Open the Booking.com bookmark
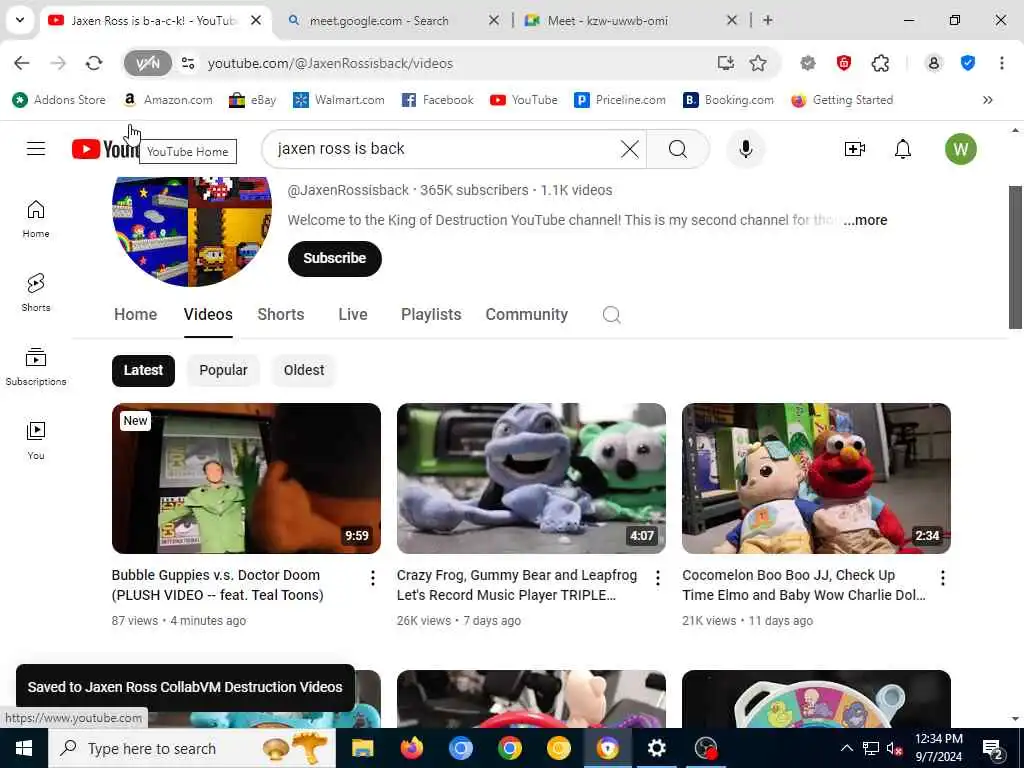1024x768 pixels. click(x=728, y=100)
